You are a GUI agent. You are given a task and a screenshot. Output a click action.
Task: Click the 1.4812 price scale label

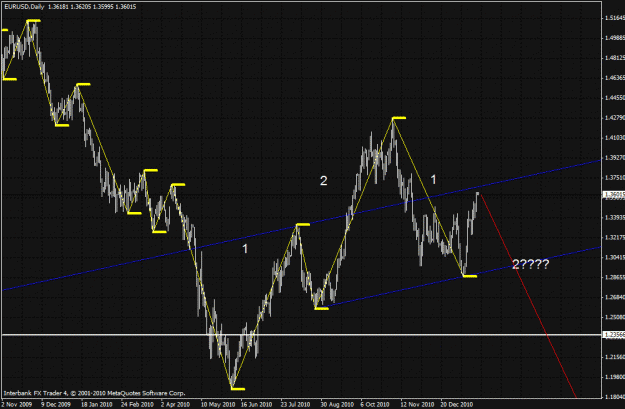click(615, 58)
